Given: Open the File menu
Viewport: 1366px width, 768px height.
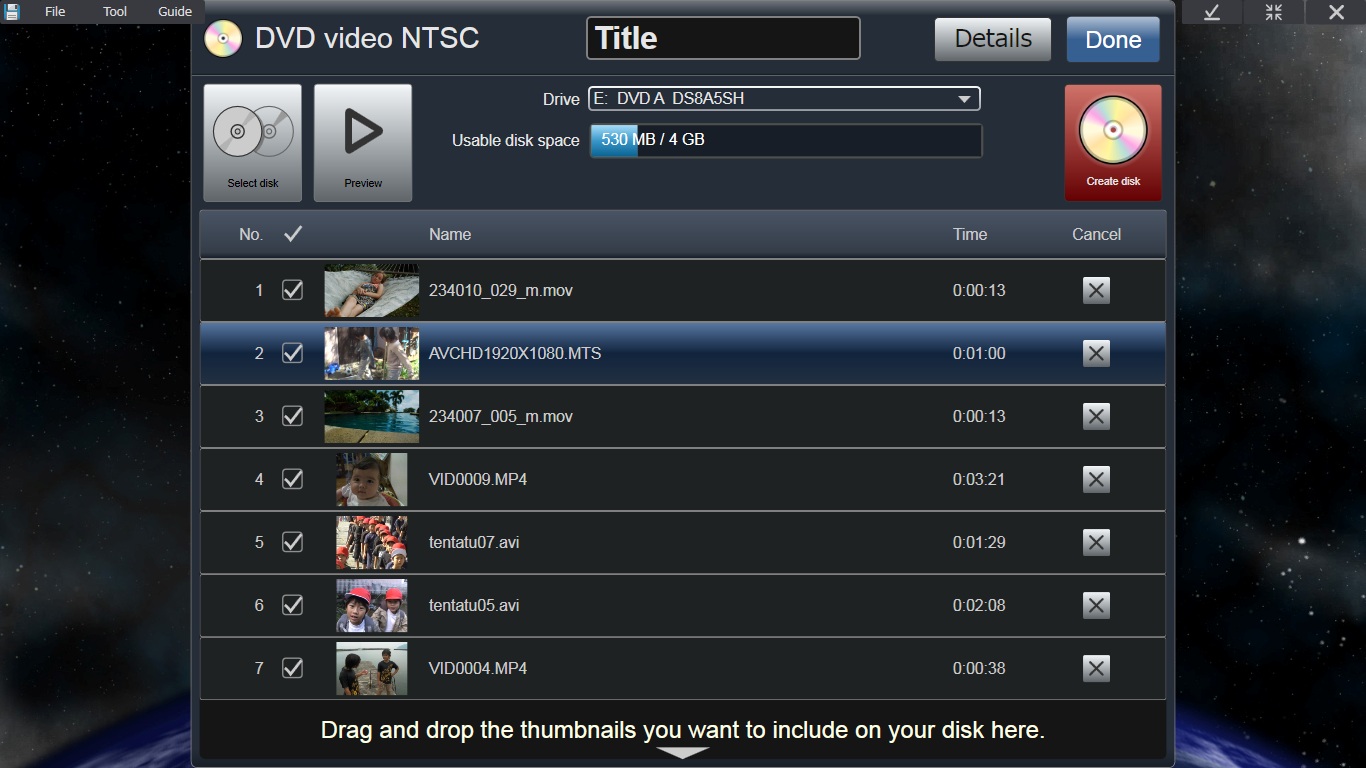Looking at the screenshot, I should pyautogui.click(x=55, y=12).
